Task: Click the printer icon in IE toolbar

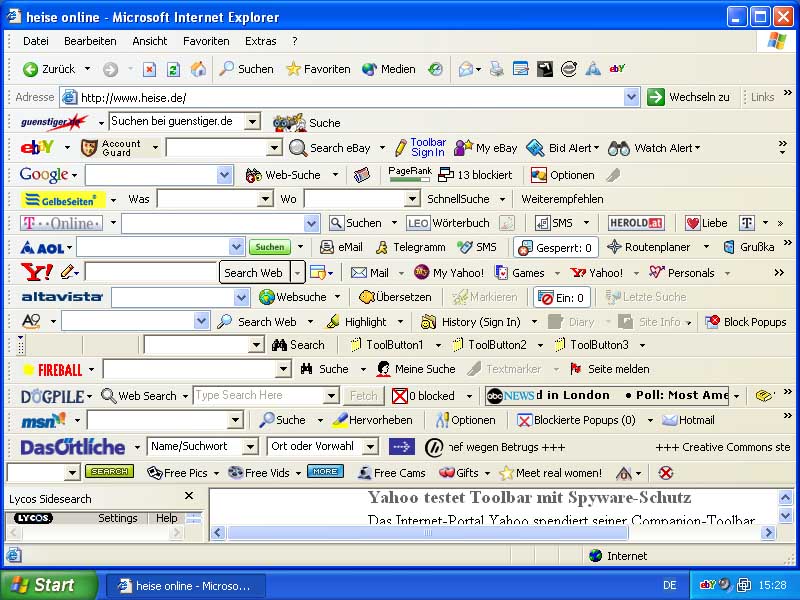Action: point(496,69)
